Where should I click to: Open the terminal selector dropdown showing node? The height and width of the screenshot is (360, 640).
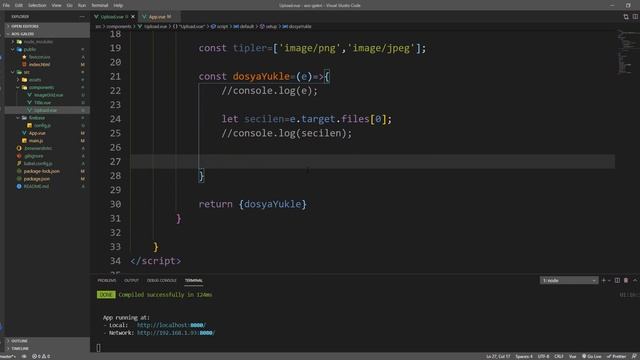tap(569, 281)
